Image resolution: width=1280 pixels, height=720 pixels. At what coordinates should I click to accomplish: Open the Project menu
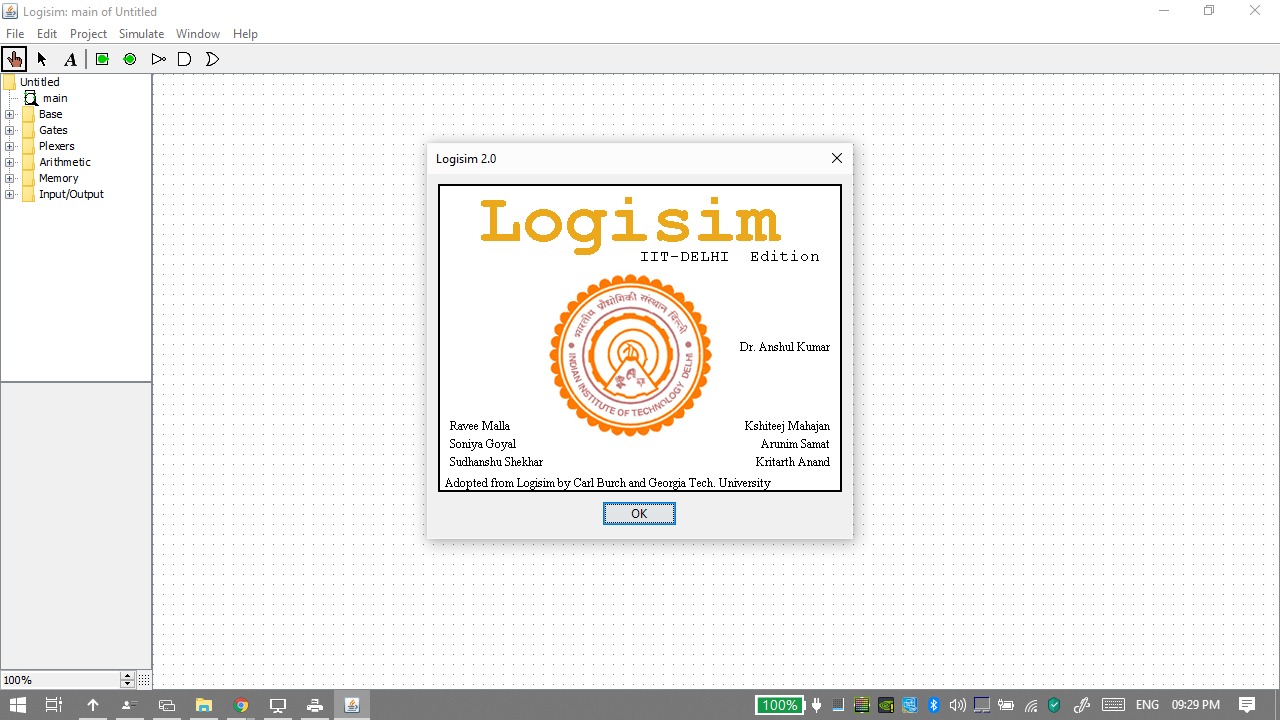tap(88, 33)
